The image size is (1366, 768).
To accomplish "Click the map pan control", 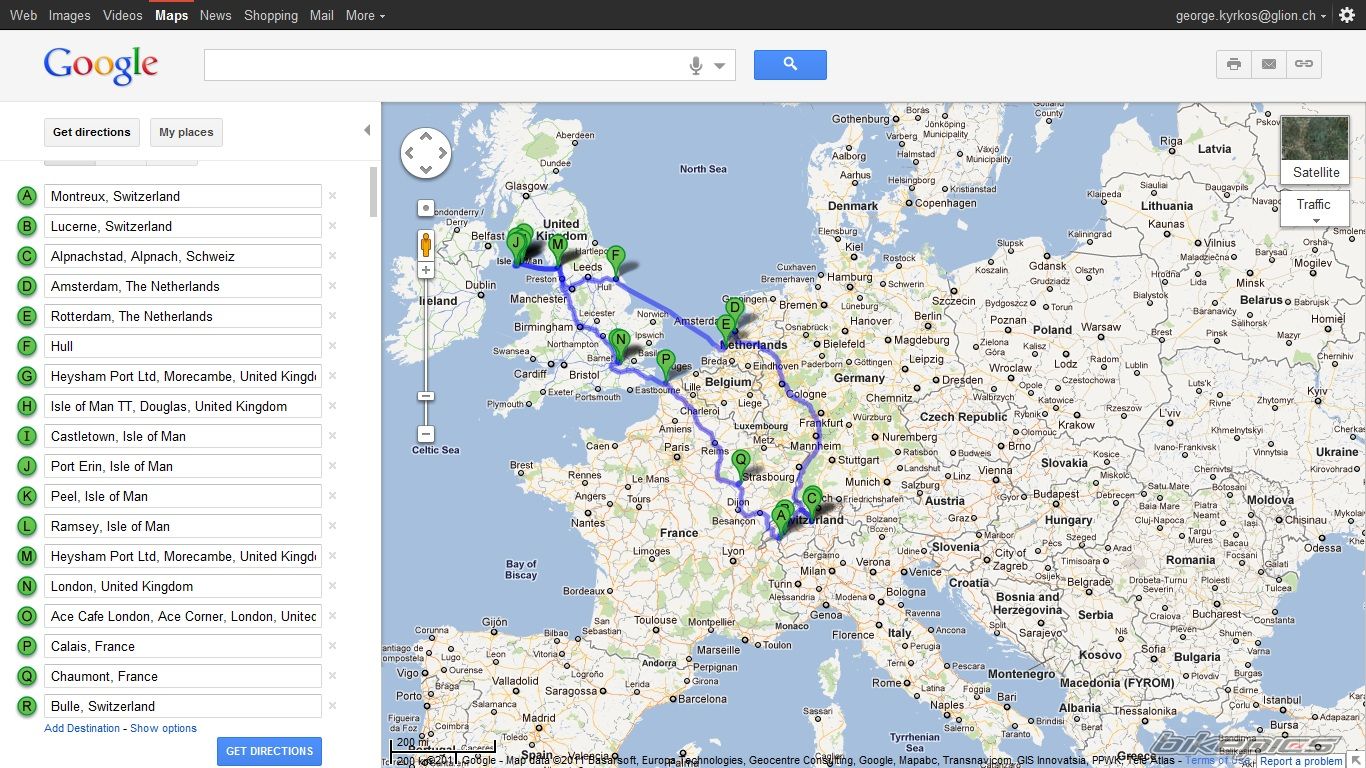I will (426, 153).
